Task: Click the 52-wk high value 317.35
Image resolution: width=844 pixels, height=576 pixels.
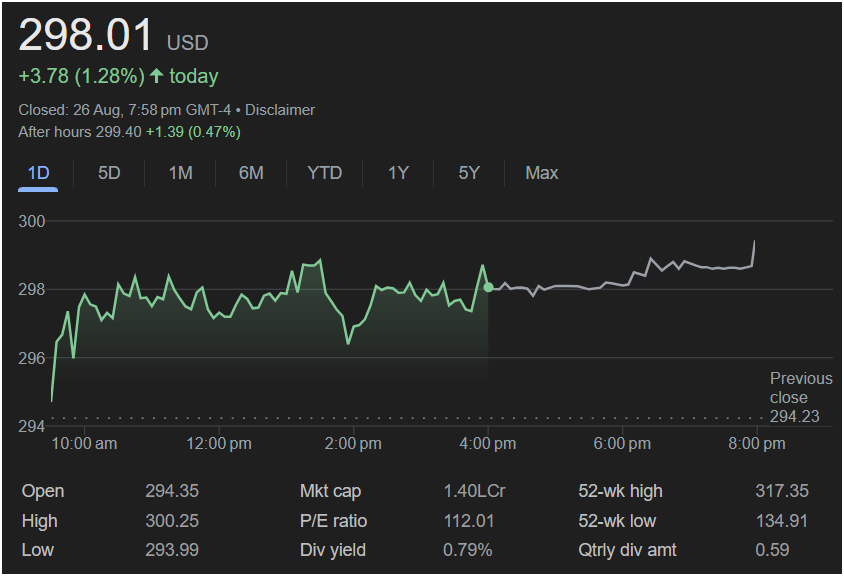Action: (781, 491)
